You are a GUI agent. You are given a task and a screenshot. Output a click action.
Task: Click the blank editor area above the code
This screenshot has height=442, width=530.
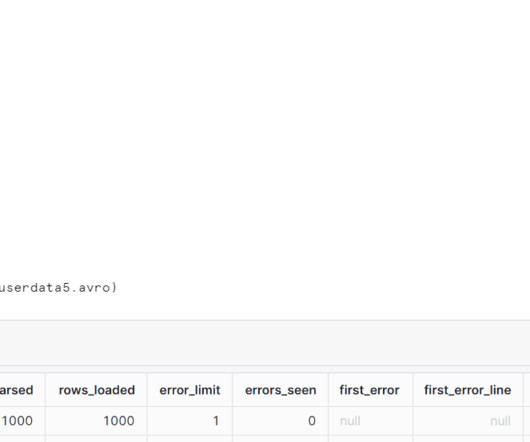[265, 135]
